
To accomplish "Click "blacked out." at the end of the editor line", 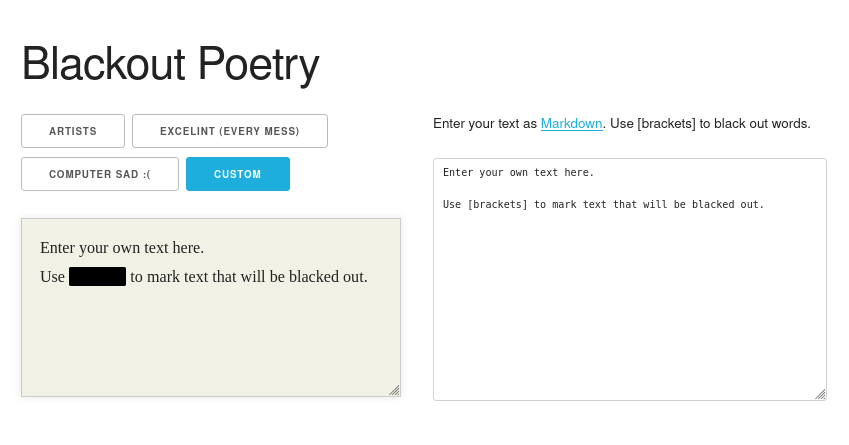I will click(731, 205).
